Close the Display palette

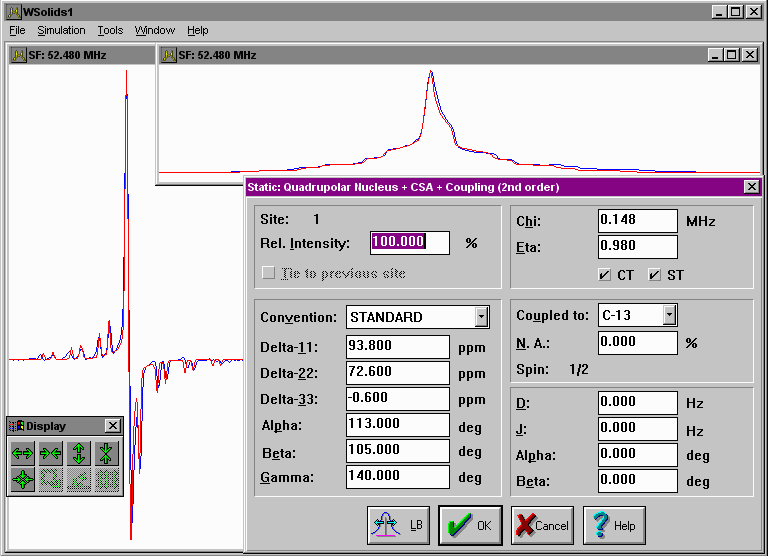pyautogui.click(x=112, y=426)
